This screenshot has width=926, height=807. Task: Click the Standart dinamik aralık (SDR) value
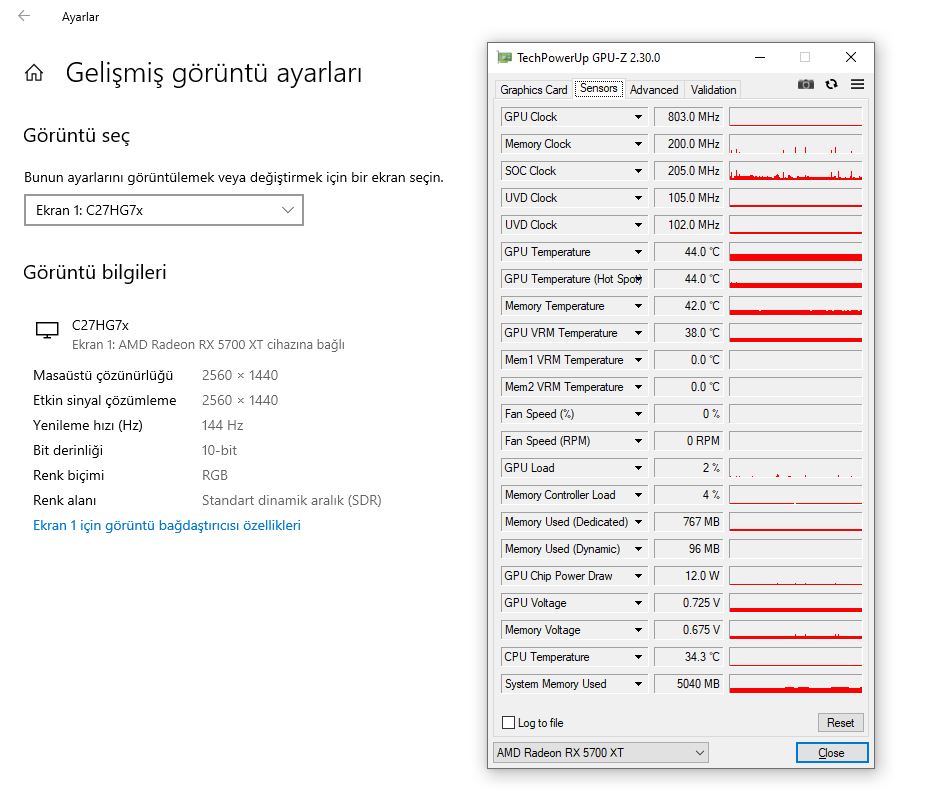tap(292, 500)
